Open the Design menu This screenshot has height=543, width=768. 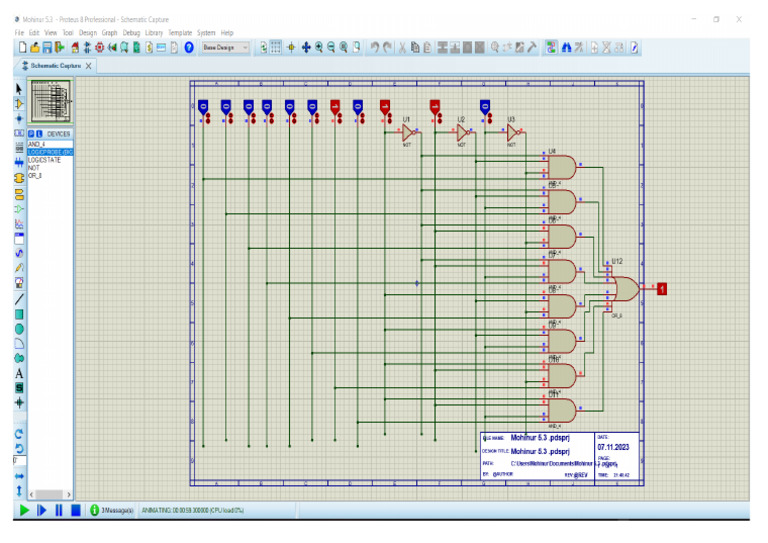coord(88,33)
